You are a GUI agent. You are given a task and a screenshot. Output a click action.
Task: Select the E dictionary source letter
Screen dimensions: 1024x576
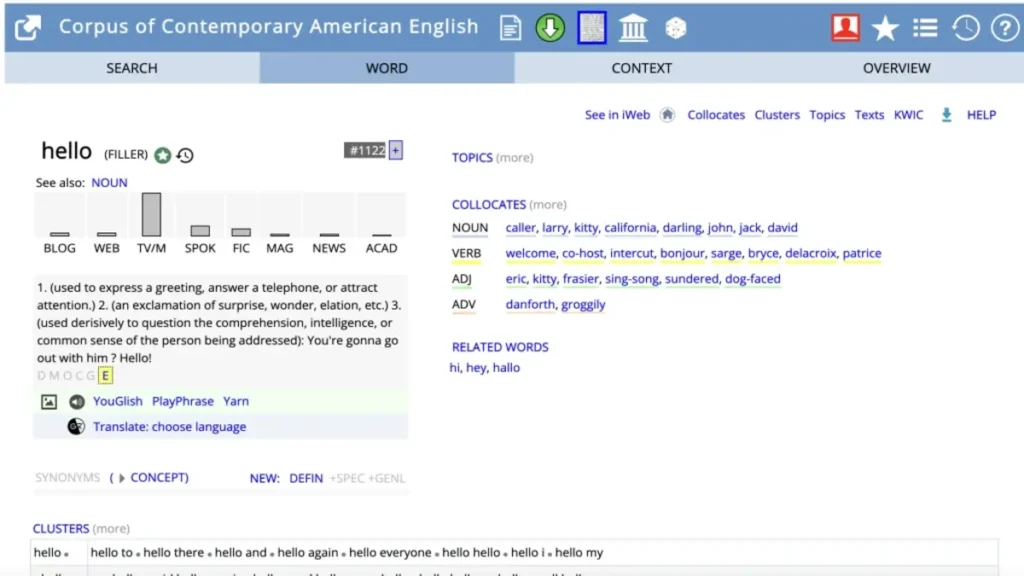click(105, 376)
